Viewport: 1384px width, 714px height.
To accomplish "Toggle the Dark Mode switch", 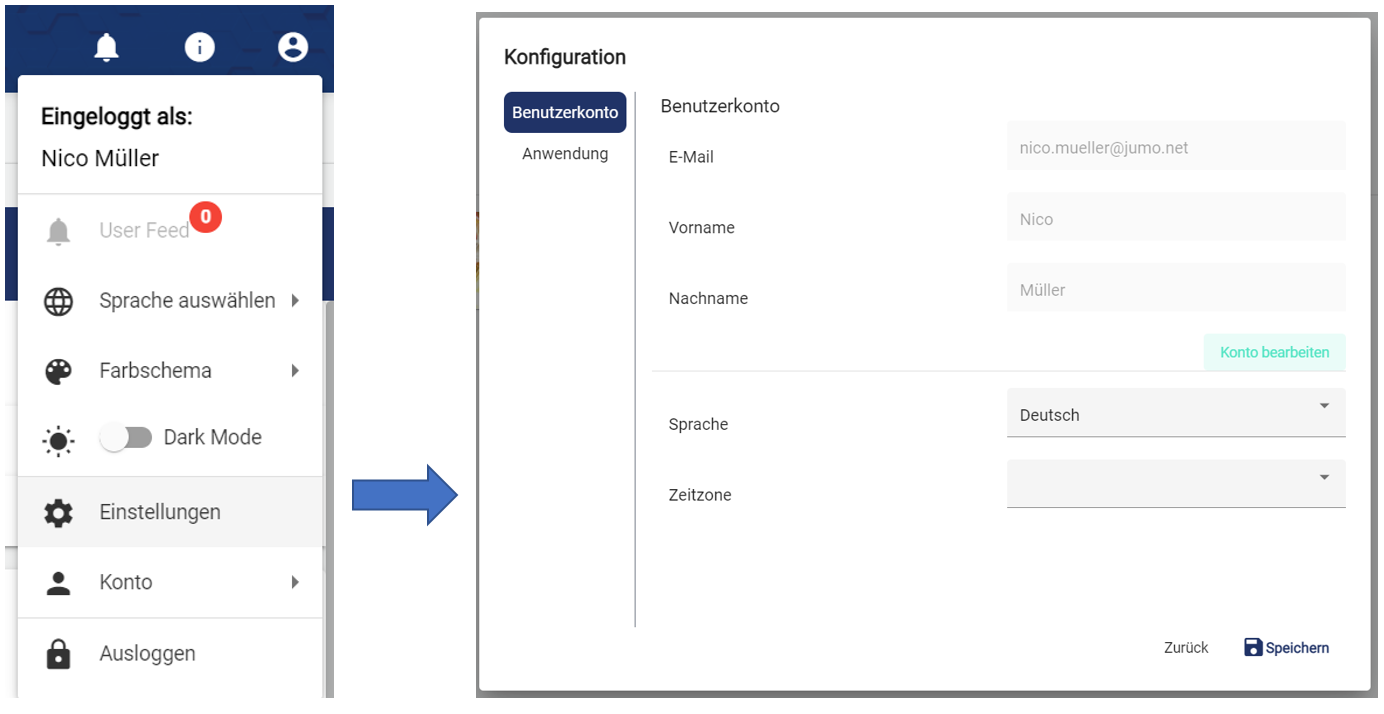I will tap(126, 438).
